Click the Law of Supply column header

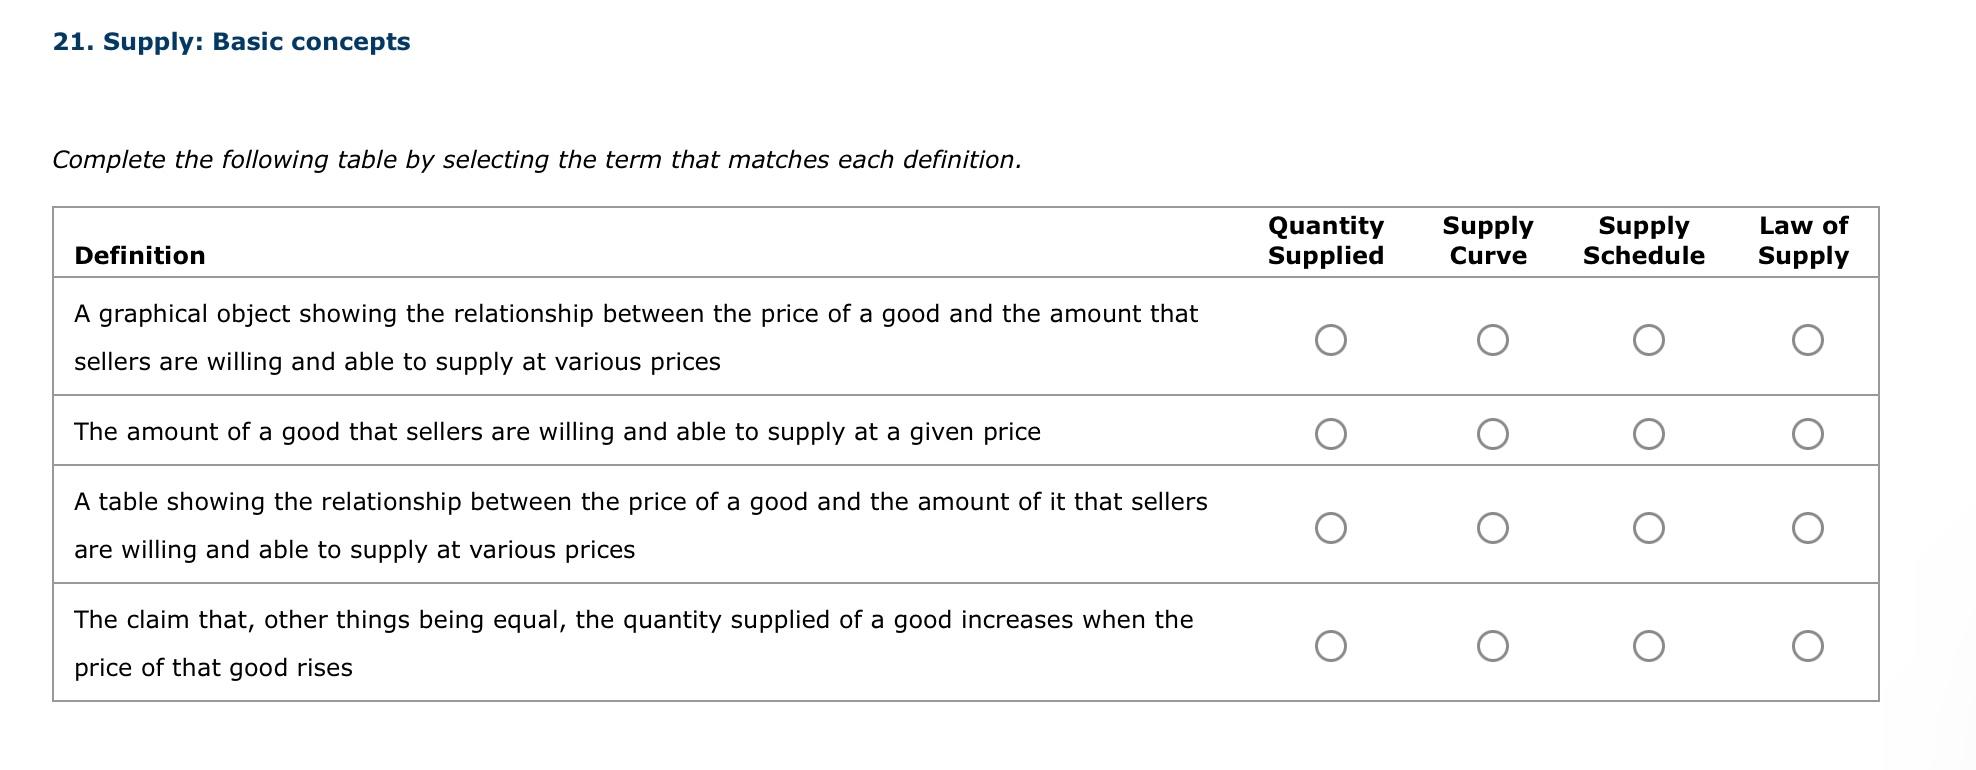pos(1803,241)
